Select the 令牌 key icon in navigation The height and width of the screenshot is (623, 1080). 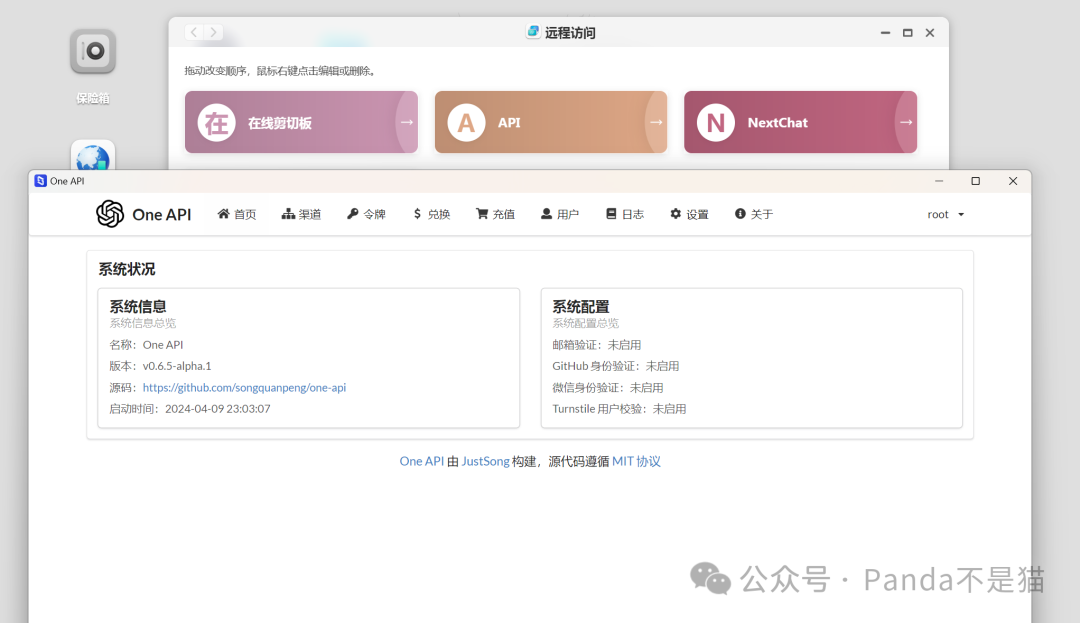coord(351,213)
